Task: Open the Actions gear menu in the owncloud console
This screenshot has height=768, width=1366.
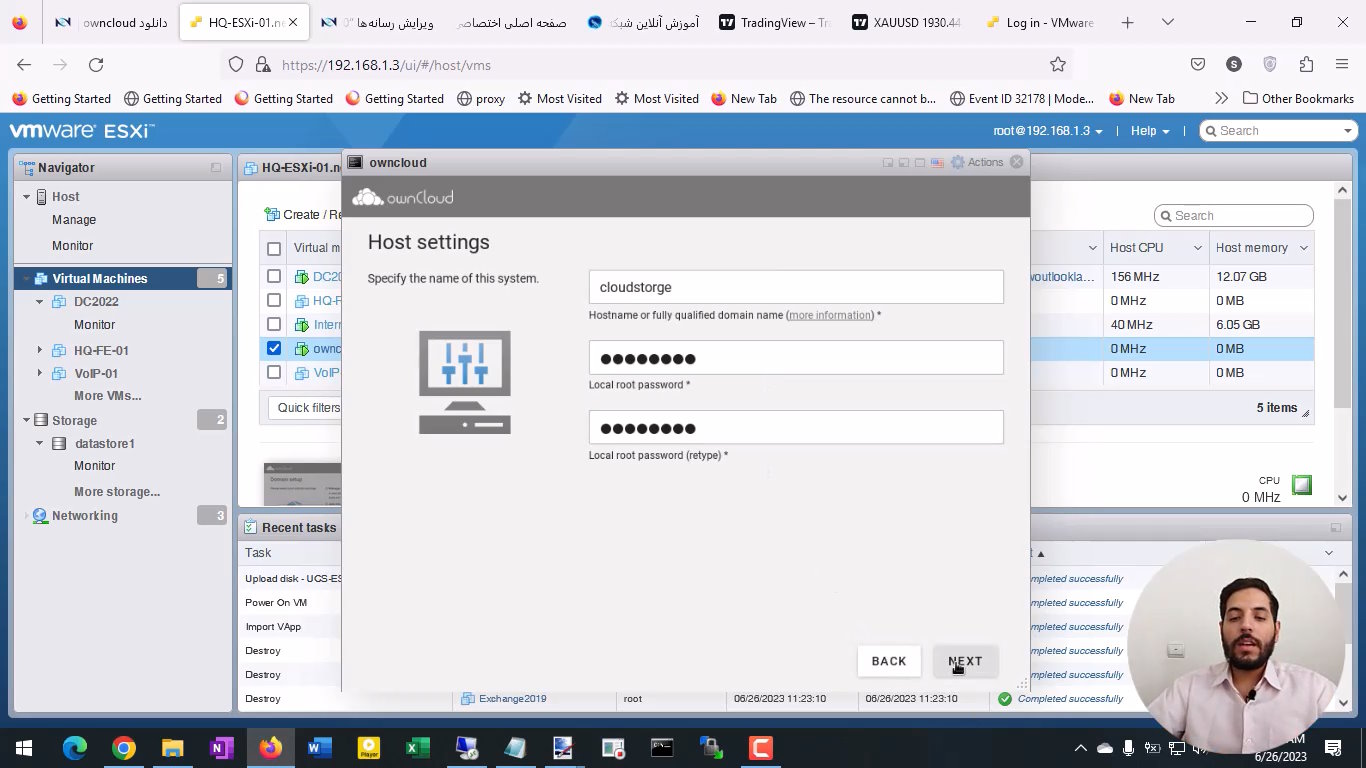Action: 976,162
